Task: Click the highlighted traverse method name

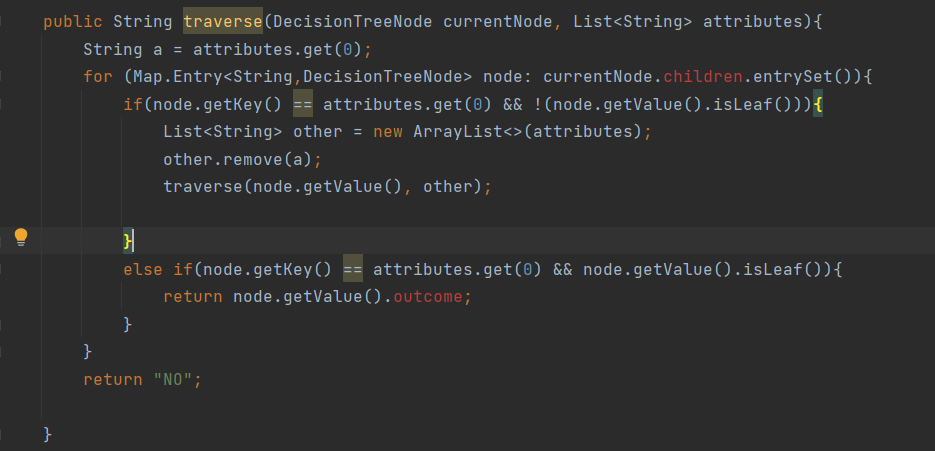Action: [x=218, y=21]
